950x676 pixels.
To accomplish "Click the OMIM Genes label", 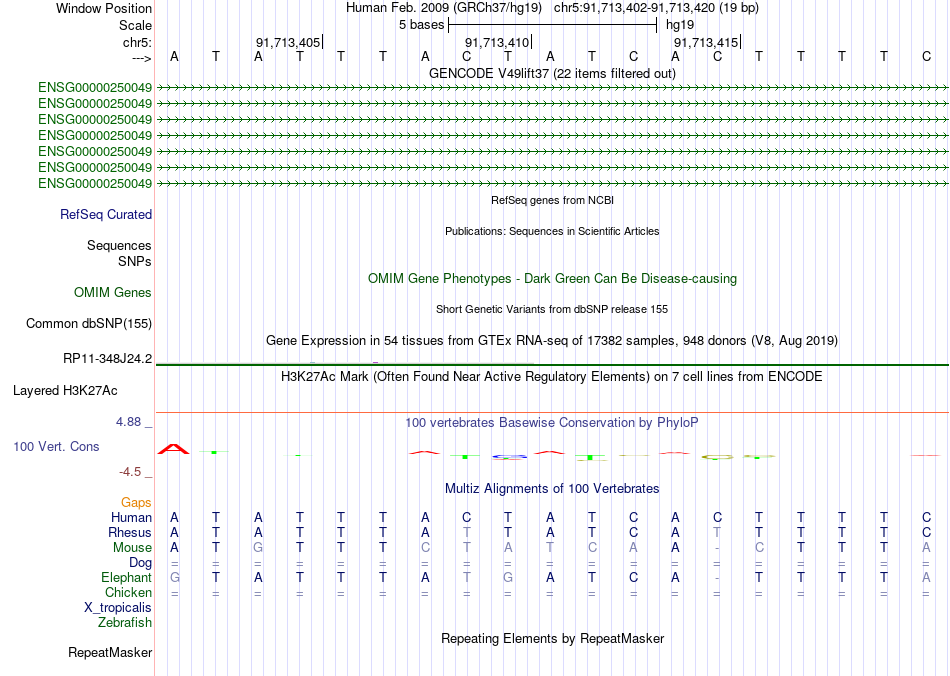I will tap(113, 293).
